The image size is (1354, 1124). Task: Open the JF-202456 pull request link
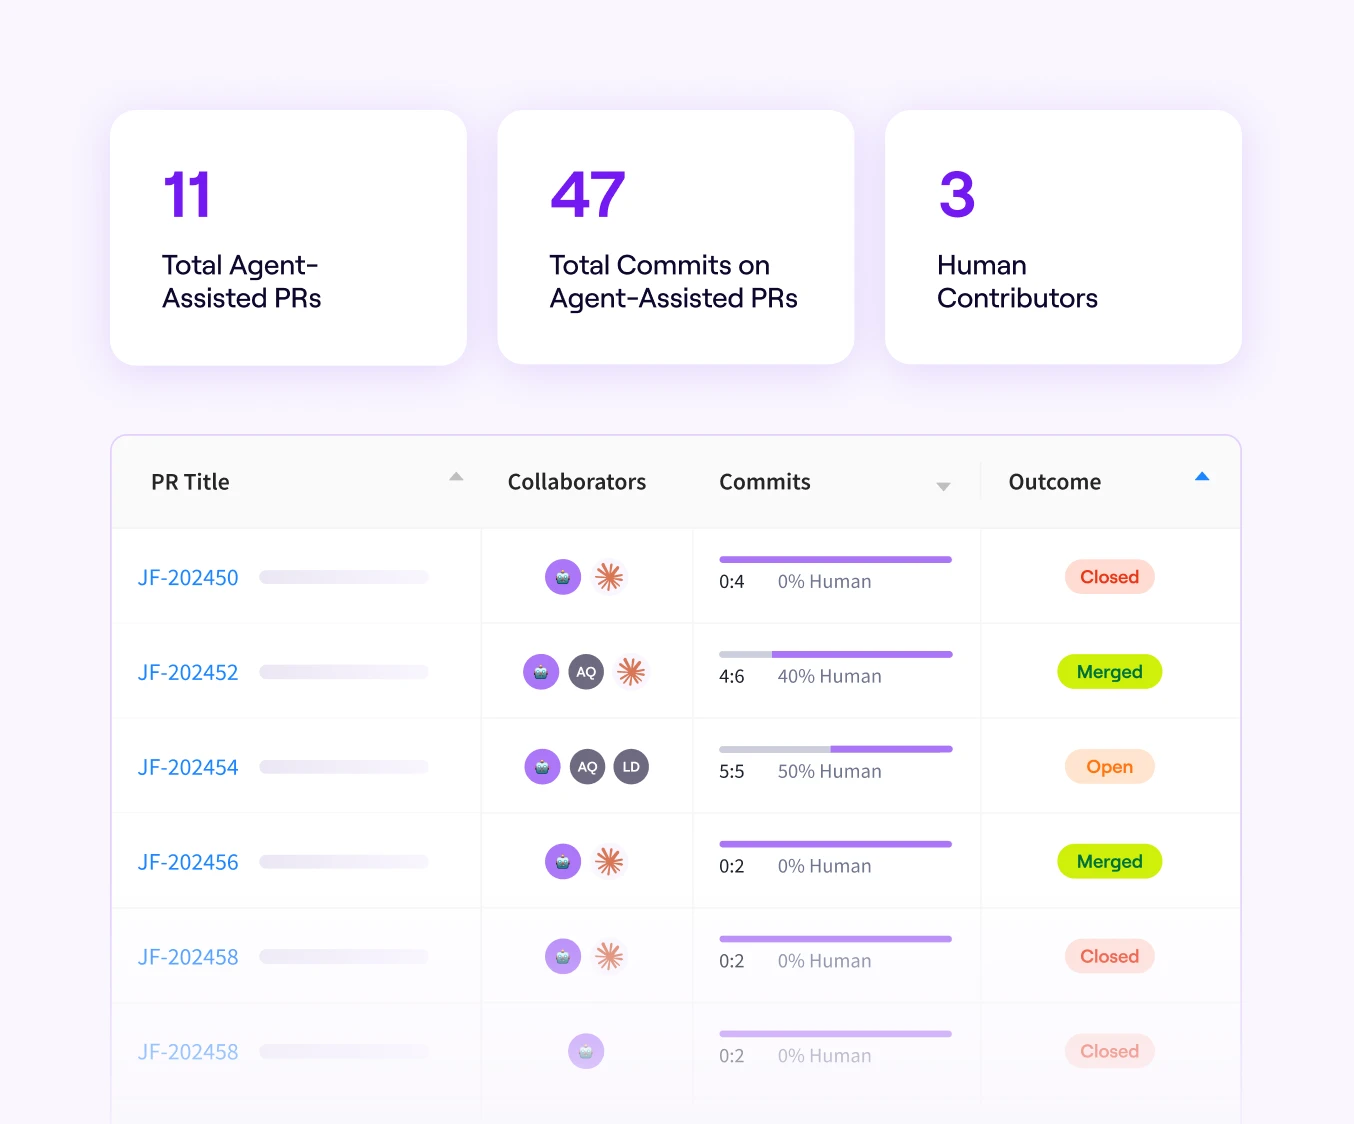point(188,862)
